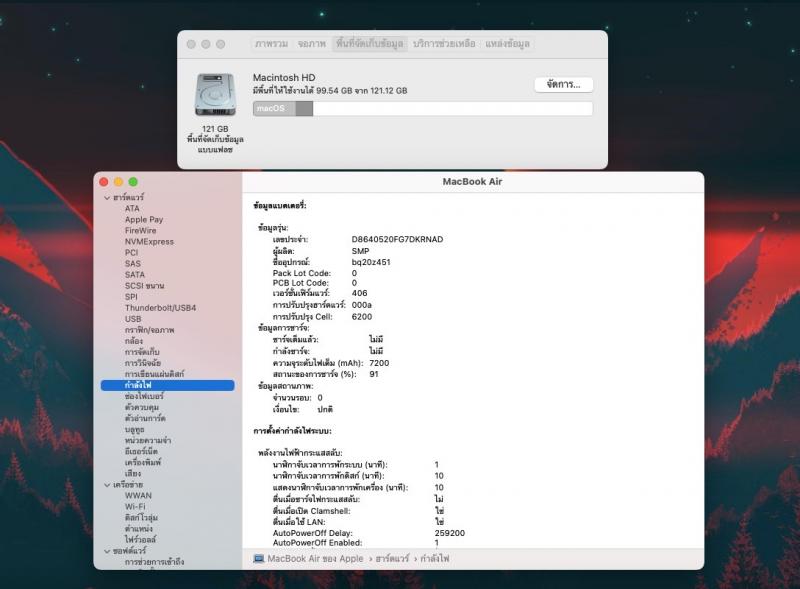Select SAS in the sidebar

point(133,263)
